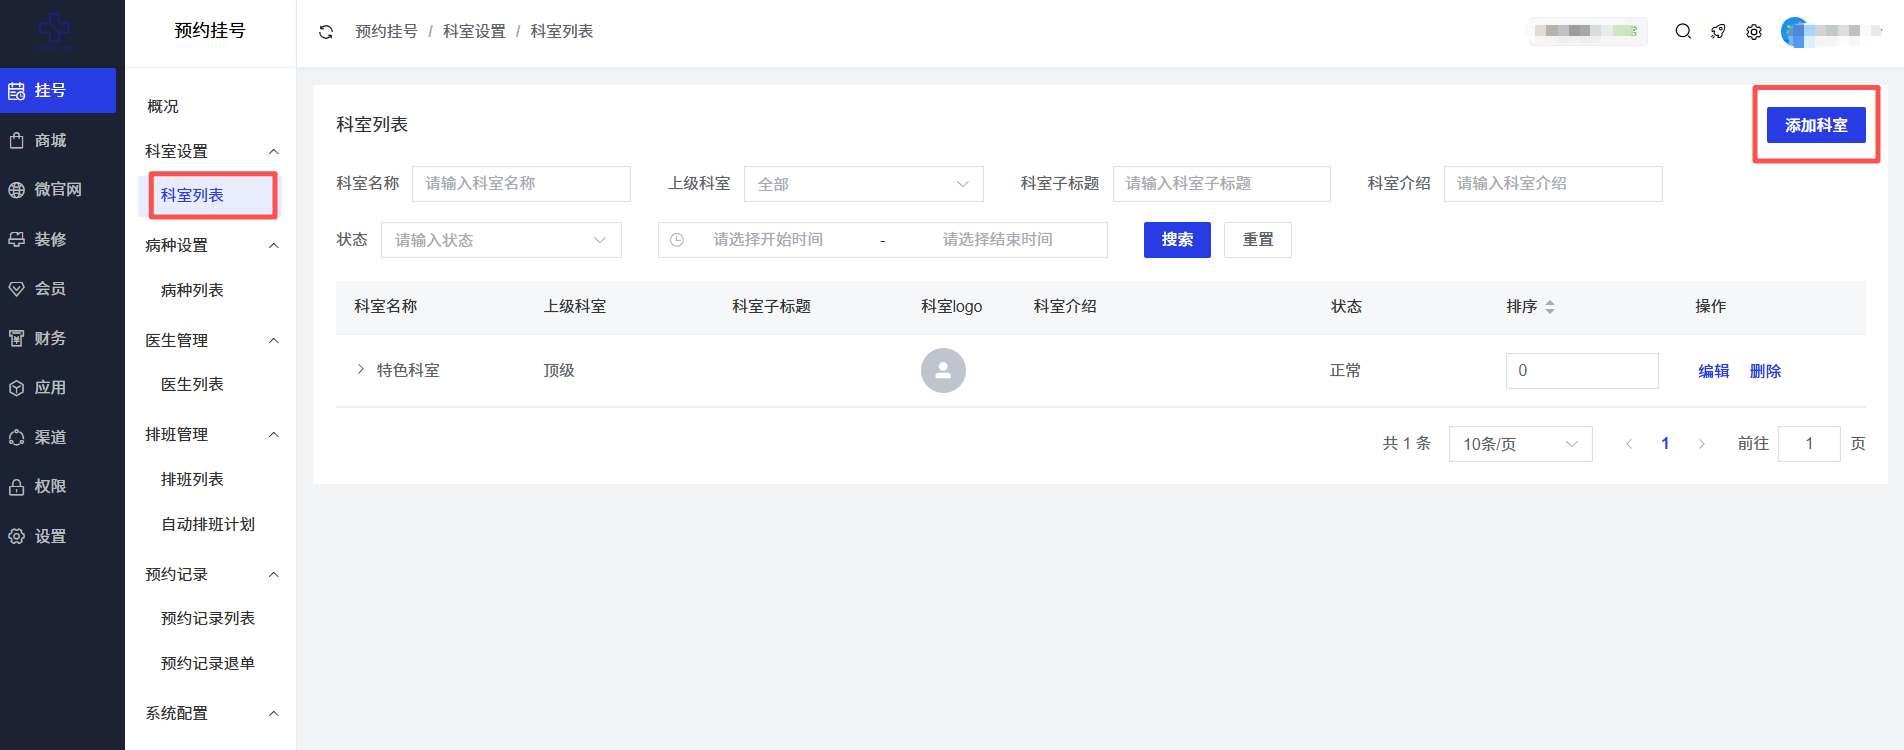Click the 重置 button
1904x750 pixels.
1258,240
